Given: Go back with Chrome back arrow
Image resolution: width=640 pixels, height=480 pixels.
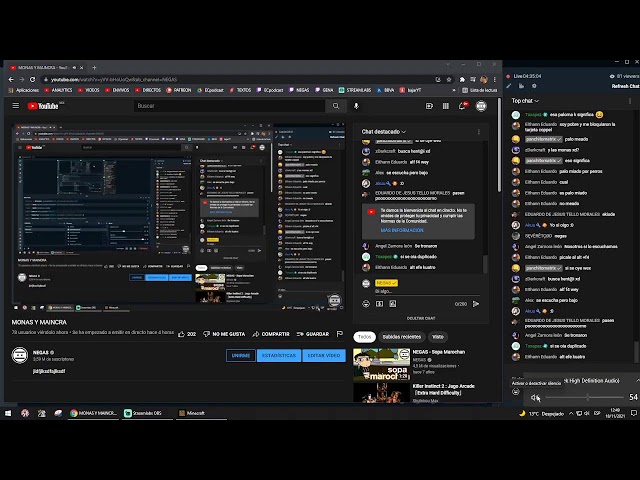Looking at the screenshot, I should coord(11,80).
